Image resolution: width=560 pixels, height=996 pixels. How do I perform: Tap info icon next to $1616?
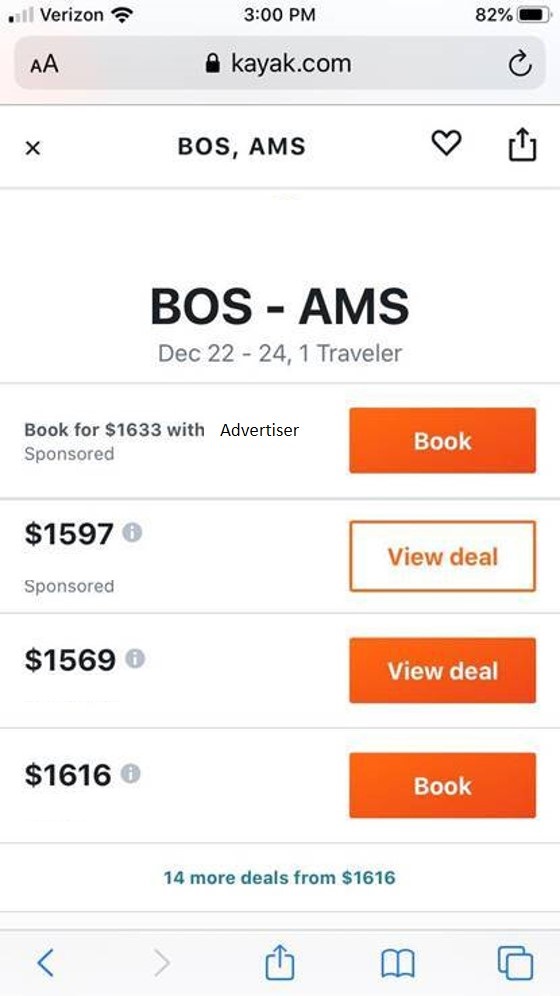(130, 774)
